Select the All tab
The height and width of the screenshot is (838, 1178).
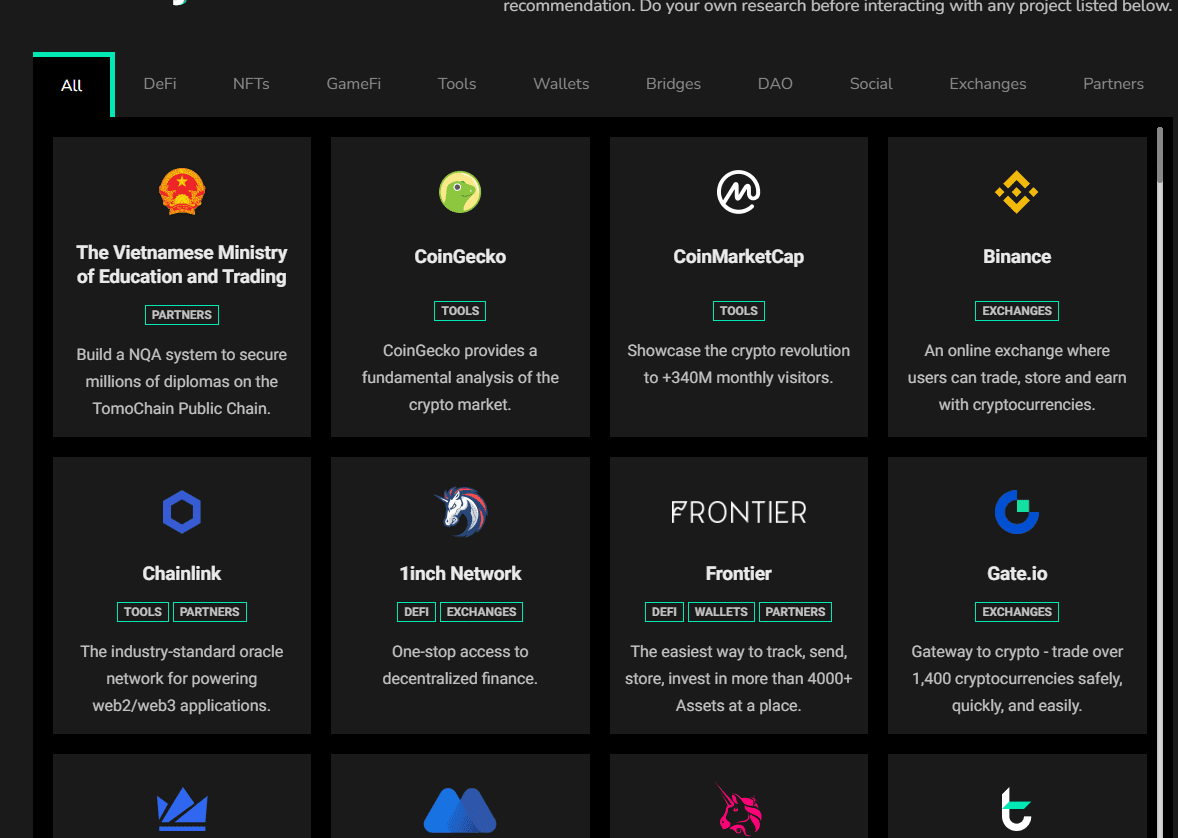[72, 85]
